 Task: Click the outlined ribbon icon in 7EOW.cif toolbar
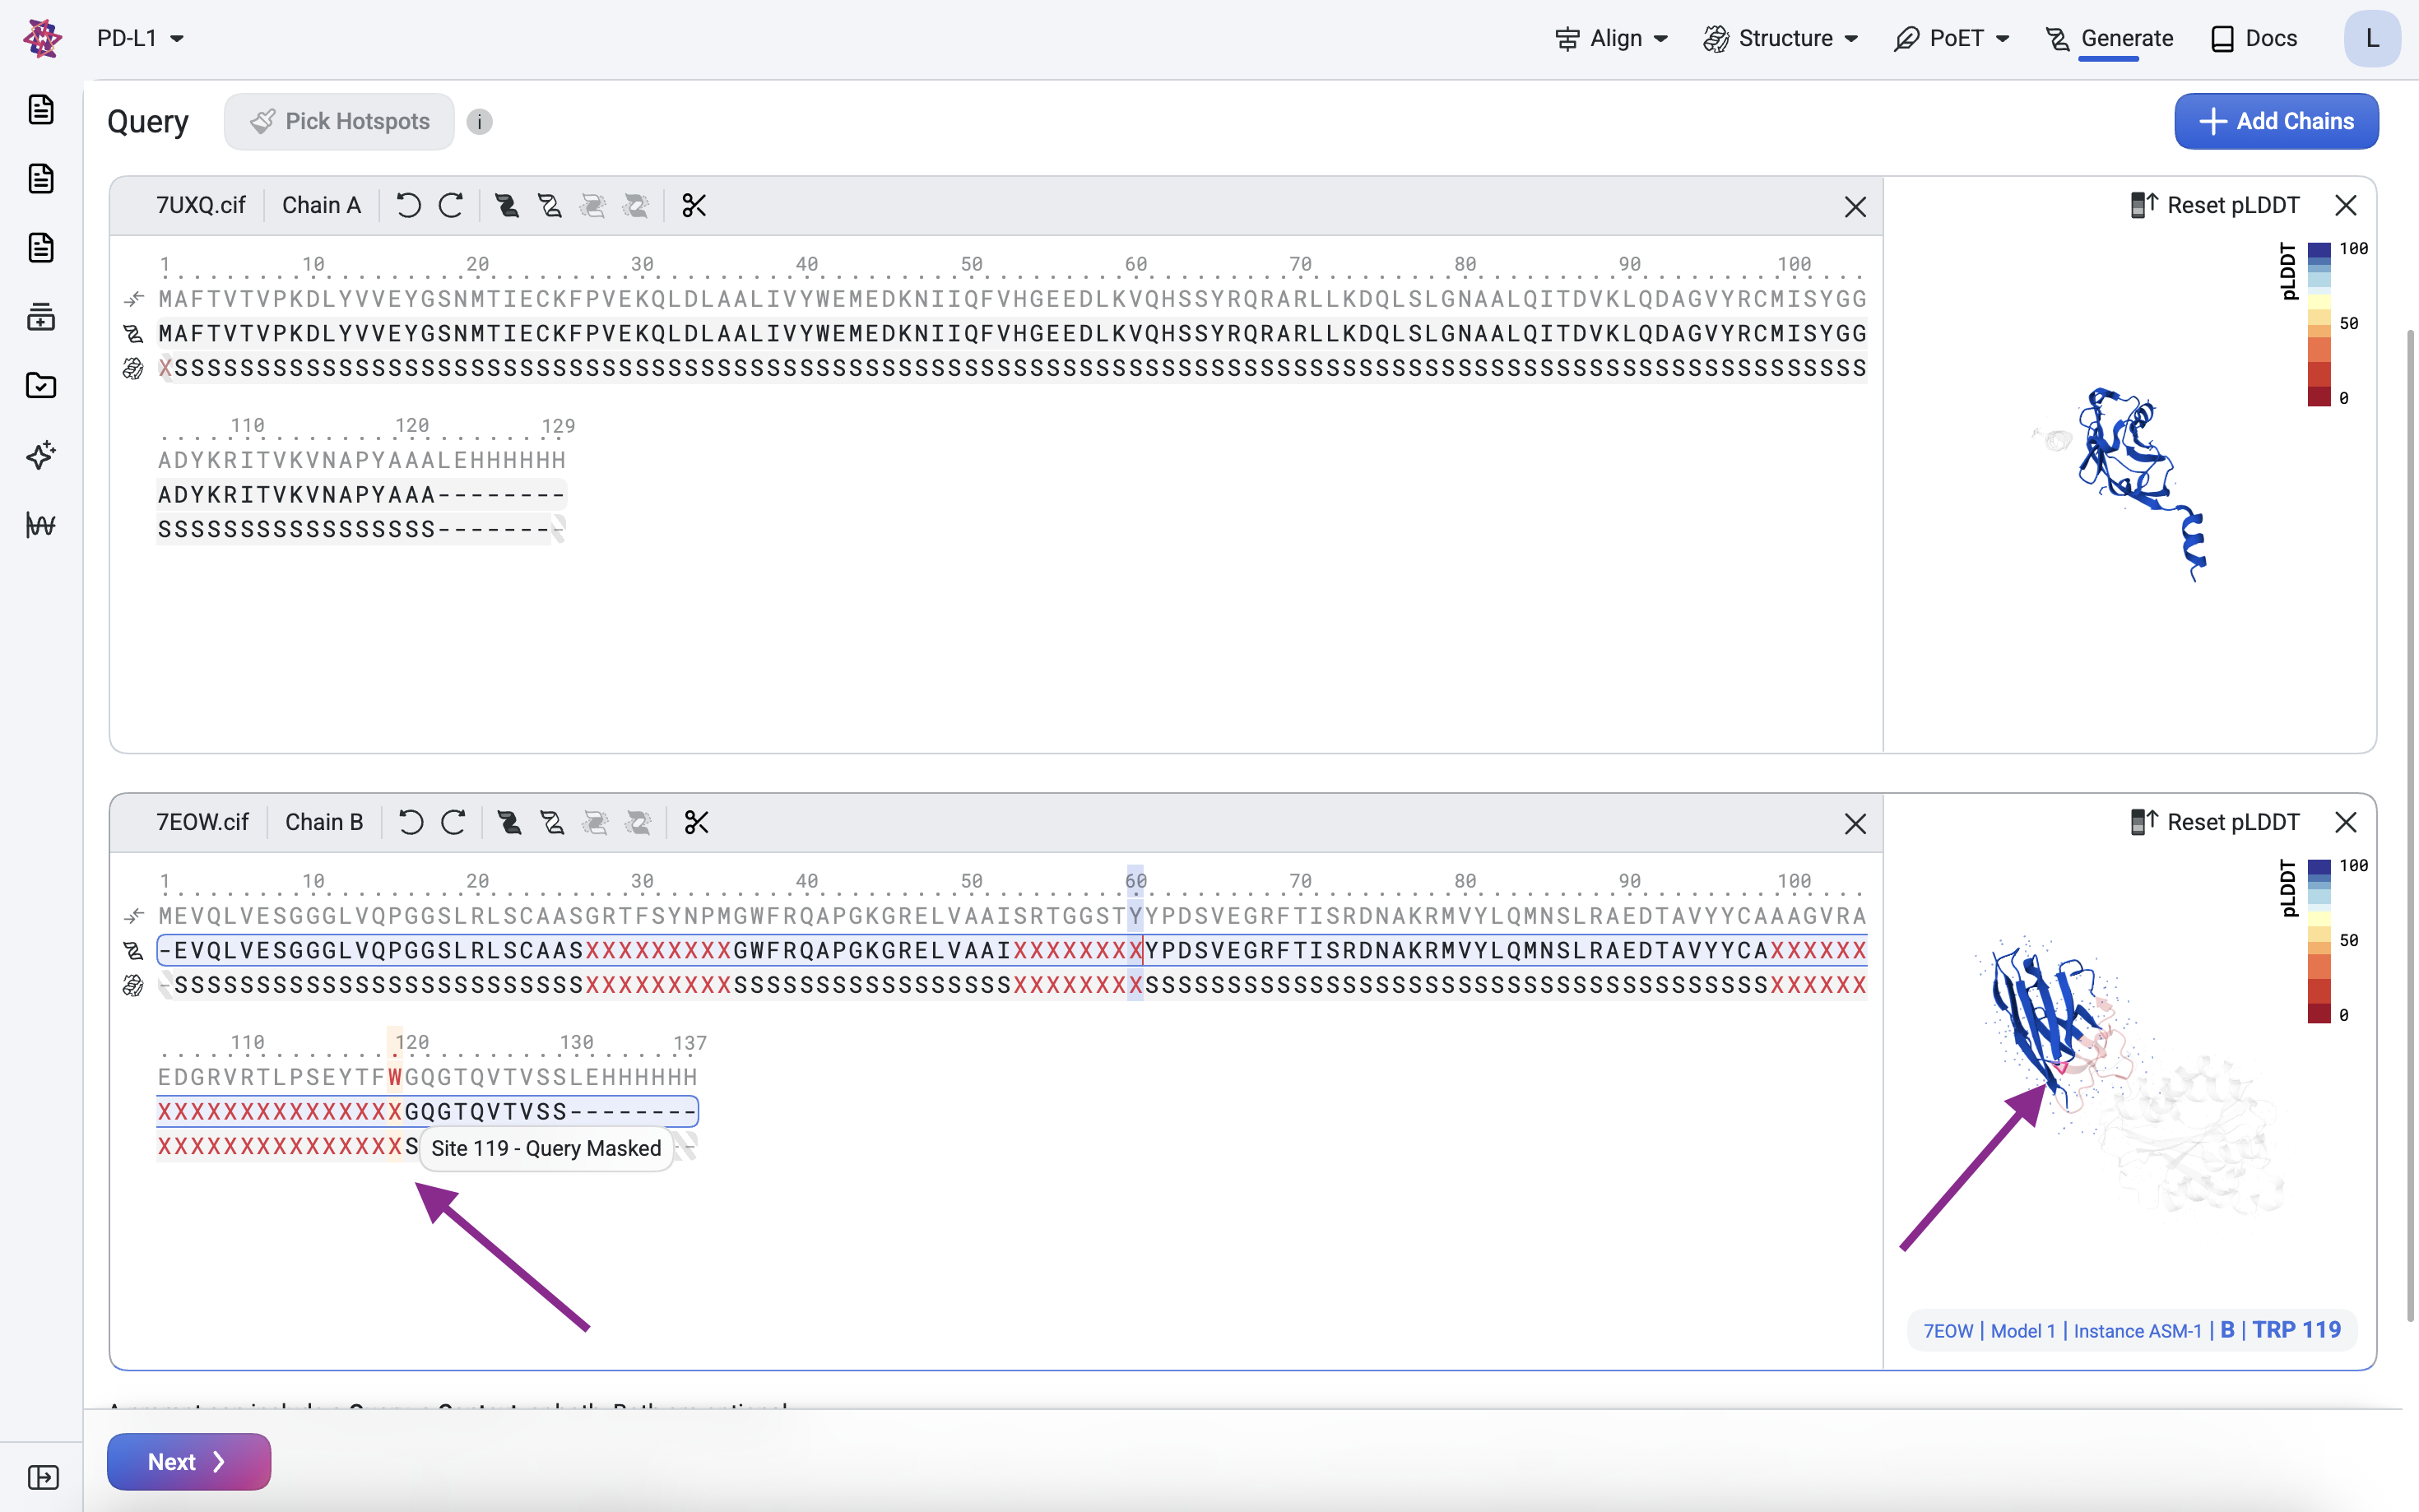coord(553,823)
